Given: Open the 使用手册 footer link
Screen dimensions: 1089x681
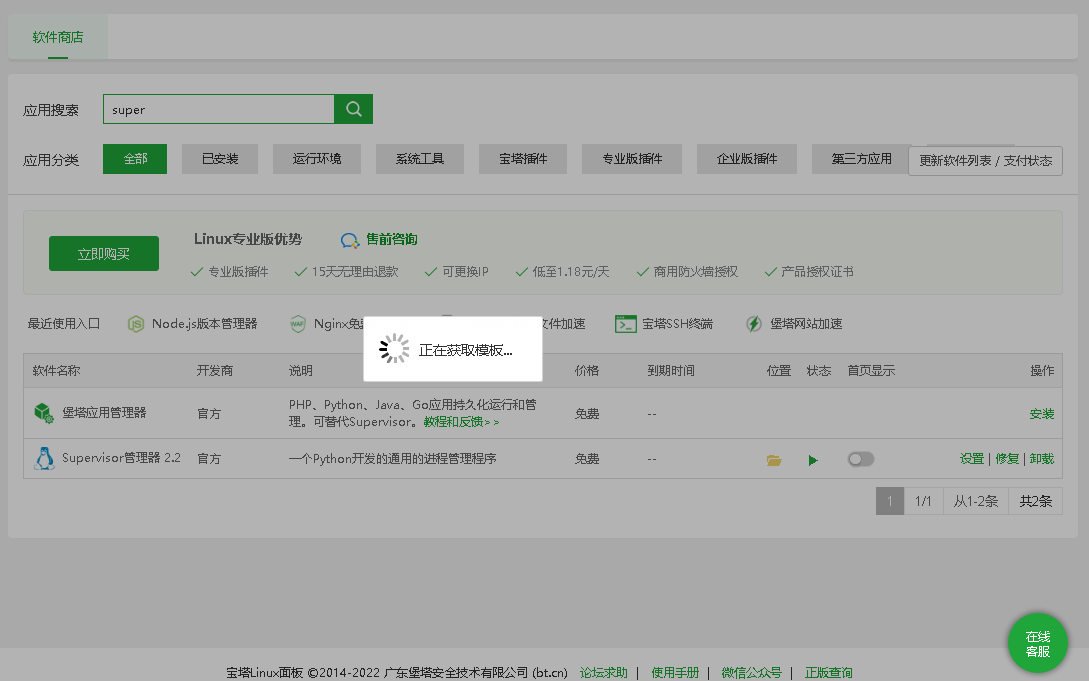Looking at the screenshot, I should (x=675, y=673).
